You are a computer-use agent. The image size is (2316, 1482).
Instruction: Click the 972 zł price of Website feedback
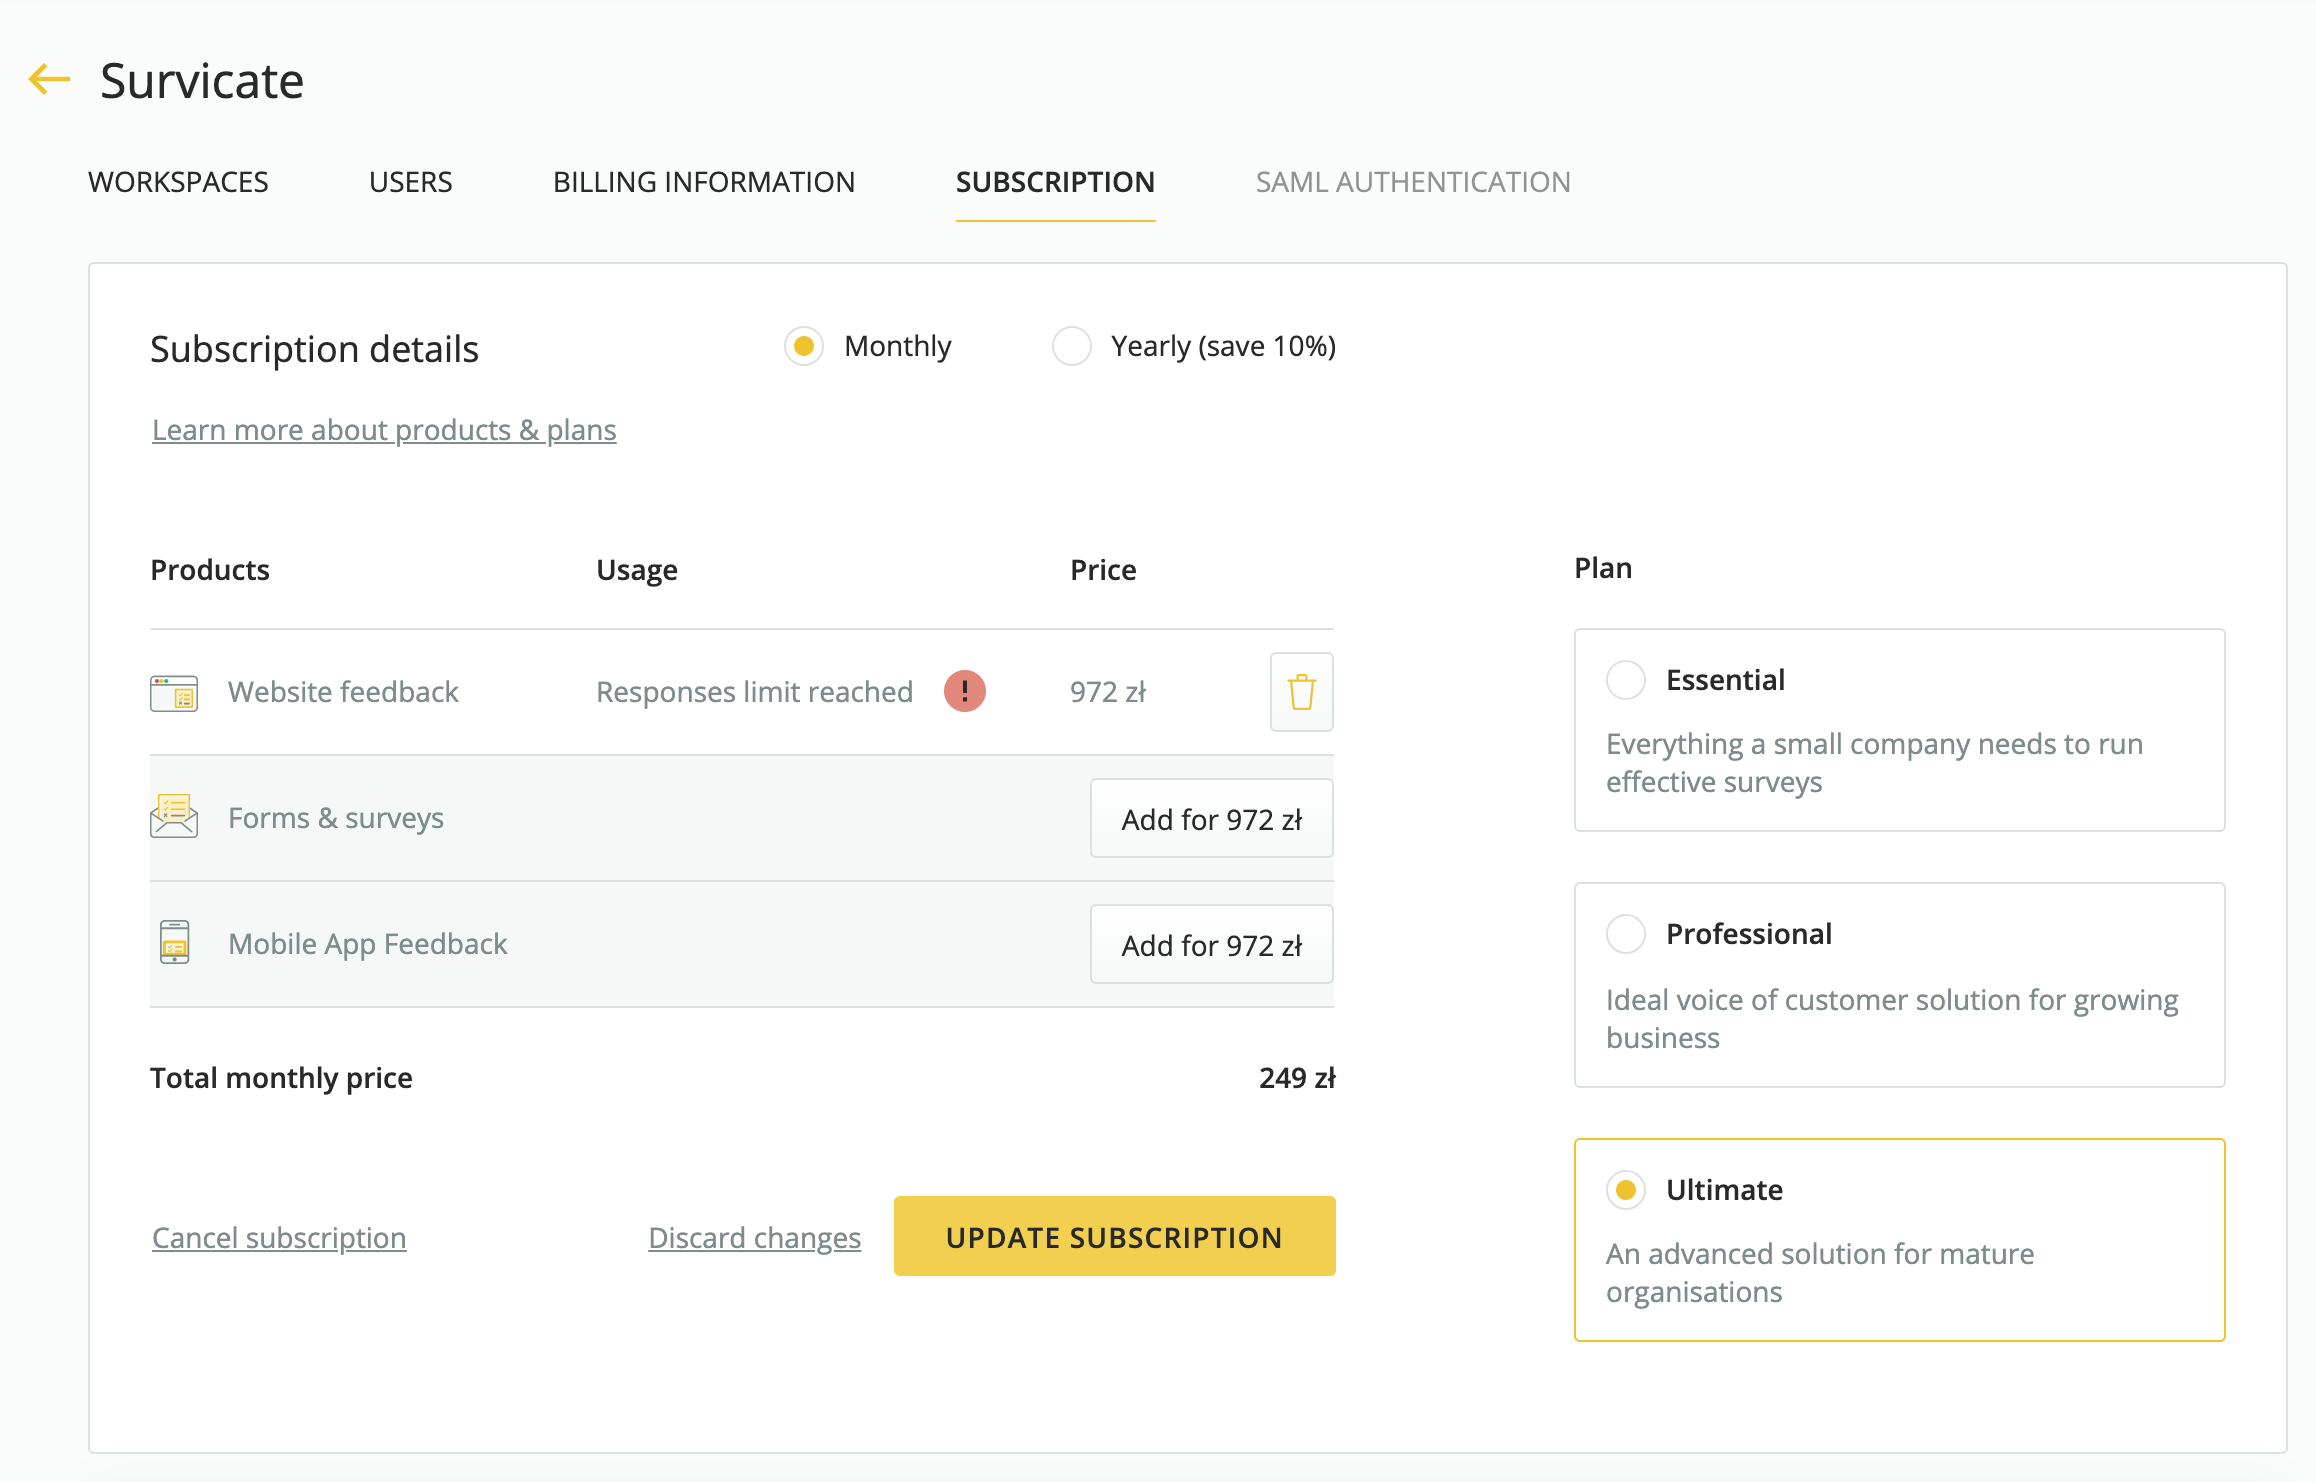click(x=1107, y=692)
